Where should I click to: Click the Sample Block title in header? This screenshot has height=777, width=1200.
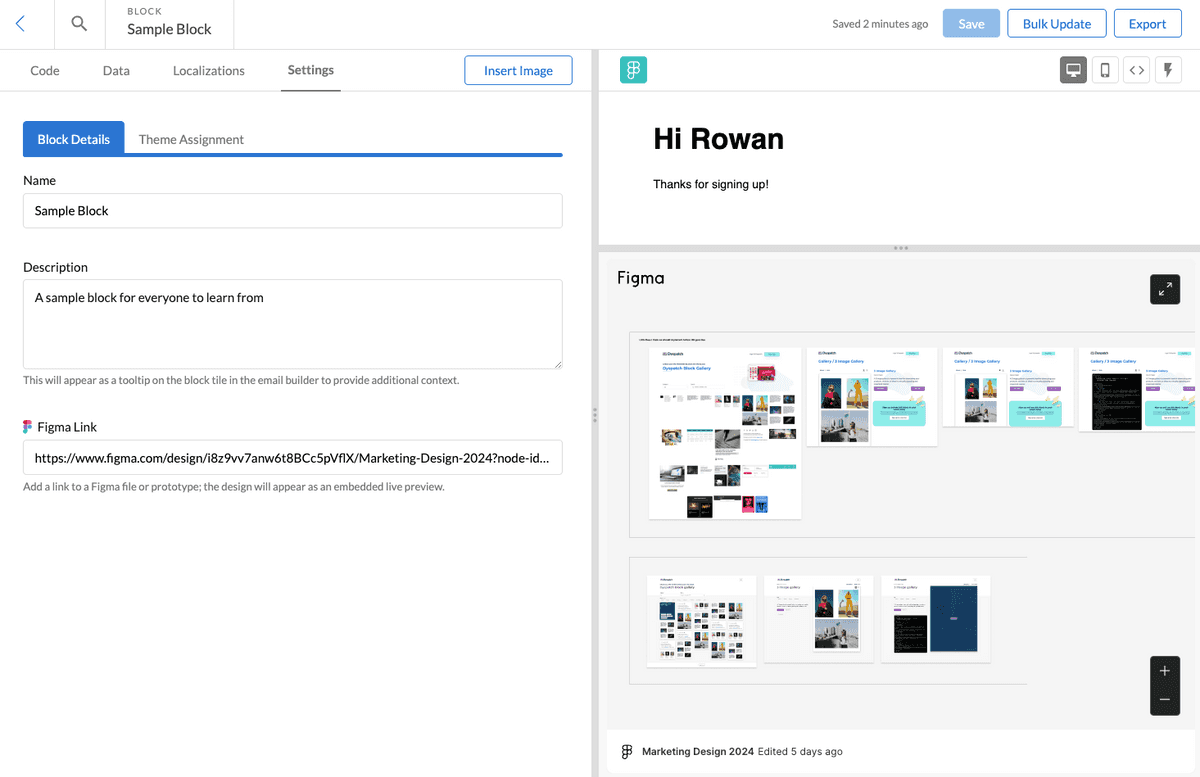coord(169,29)
